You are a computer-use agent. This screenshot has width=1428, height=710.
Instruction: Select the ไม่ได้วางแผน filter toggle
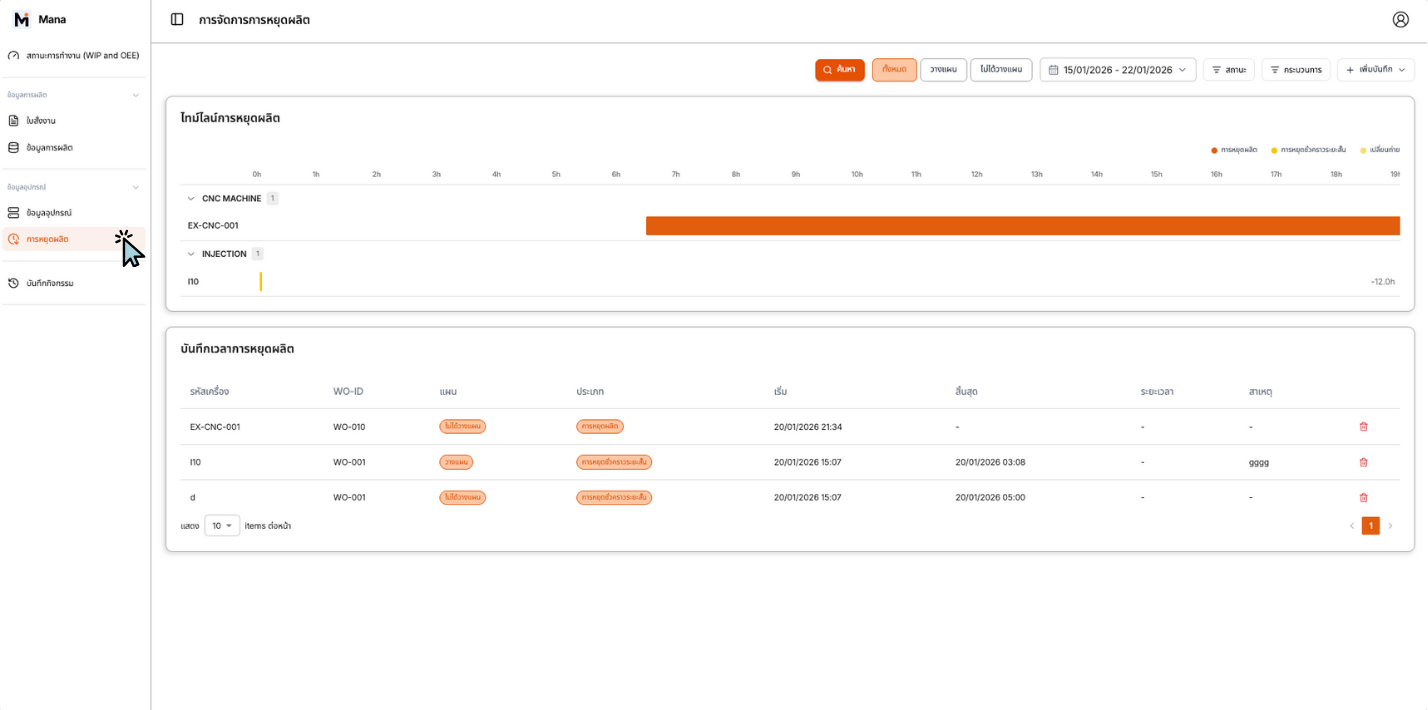click(x=1001, y=70)
